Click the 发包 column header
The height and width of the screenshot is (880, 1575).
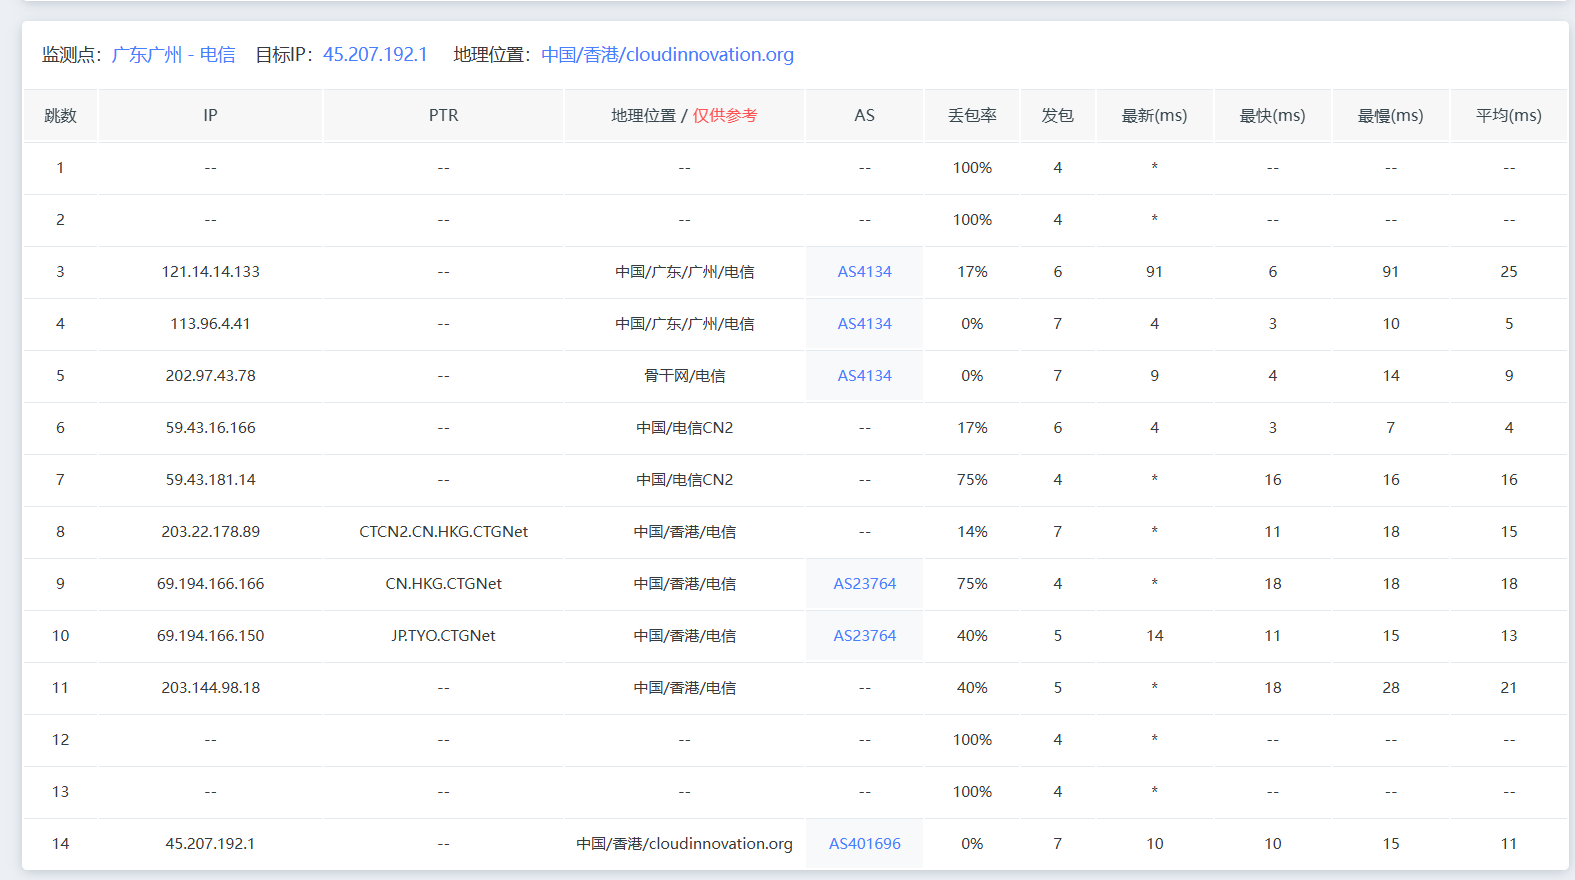[1057, 116]
